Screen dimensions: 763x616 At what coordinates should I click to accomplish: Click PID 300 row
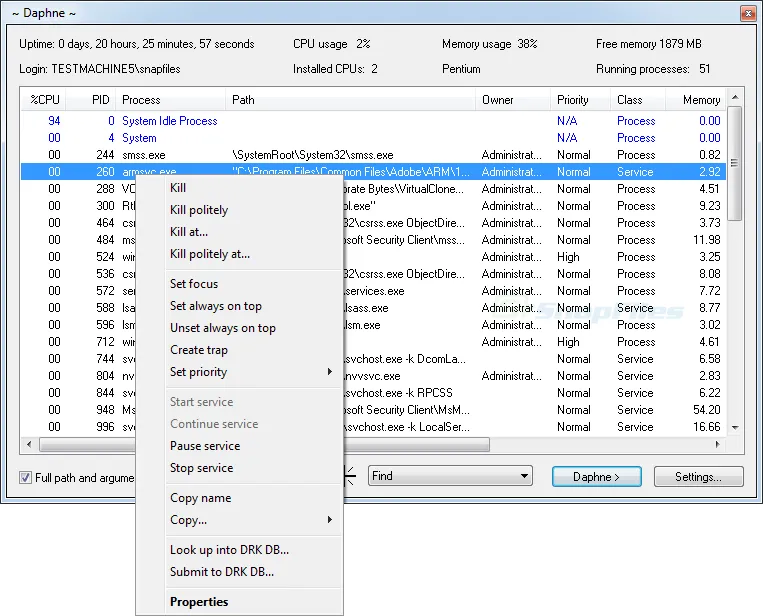point(373,206)
